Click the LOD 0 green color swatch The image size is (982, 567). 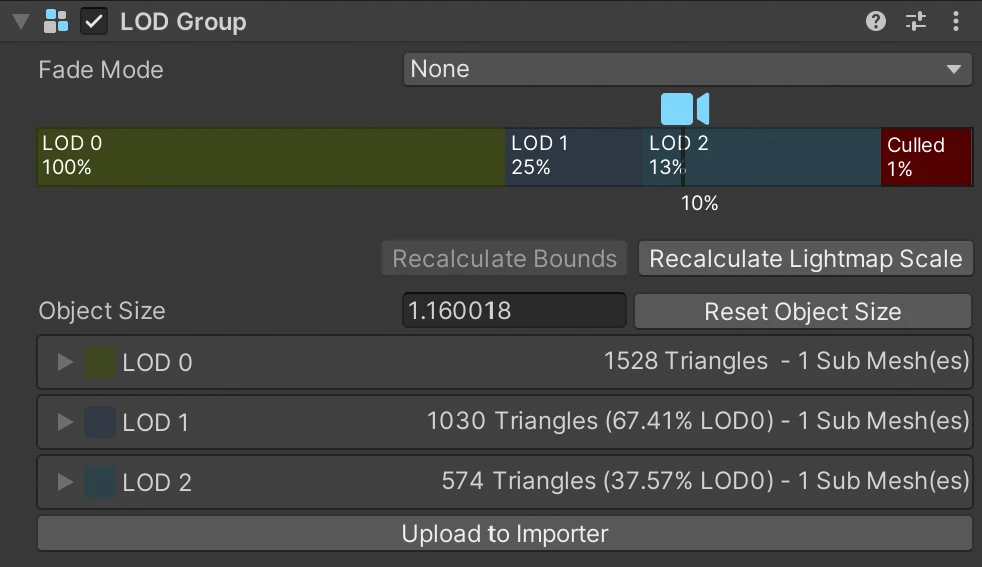(x=100, y=362)
